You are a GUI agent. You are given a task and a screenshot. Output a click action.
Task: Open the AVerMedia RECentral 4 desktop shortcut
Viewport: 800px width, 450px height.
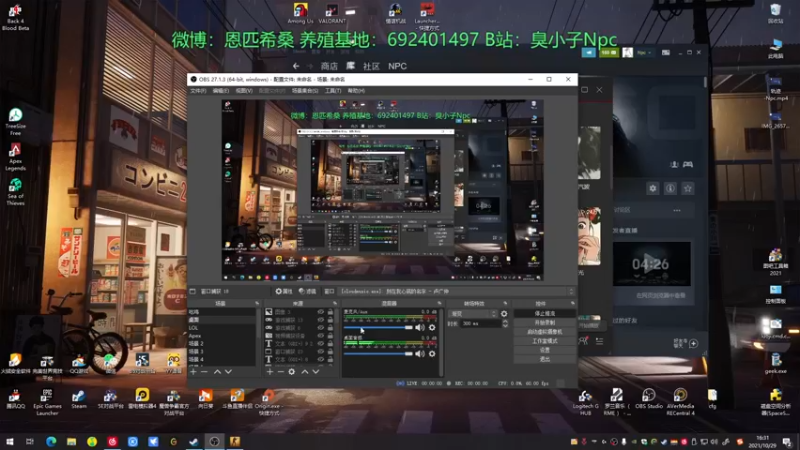coord(680,402)
